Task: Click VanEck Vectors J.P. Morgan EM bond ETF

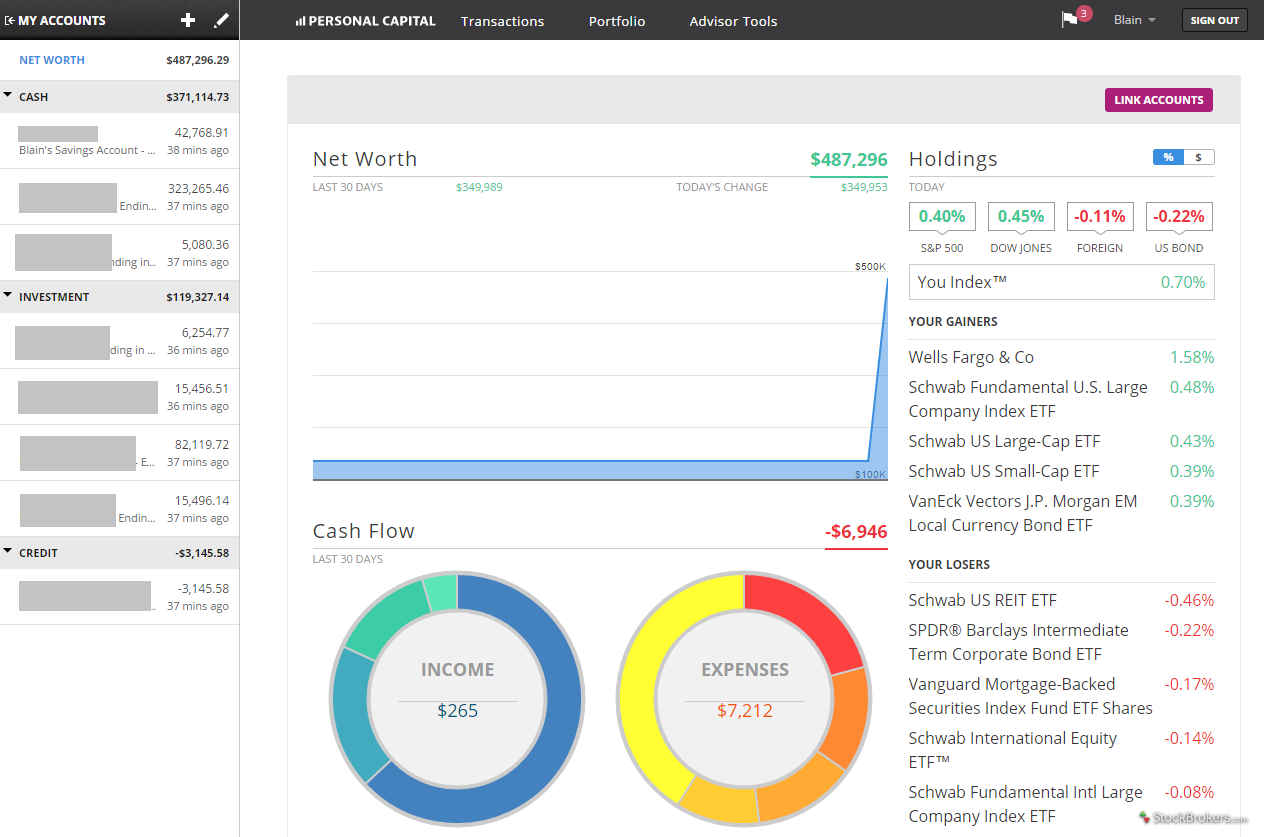Action: (x=1023, y=513)
